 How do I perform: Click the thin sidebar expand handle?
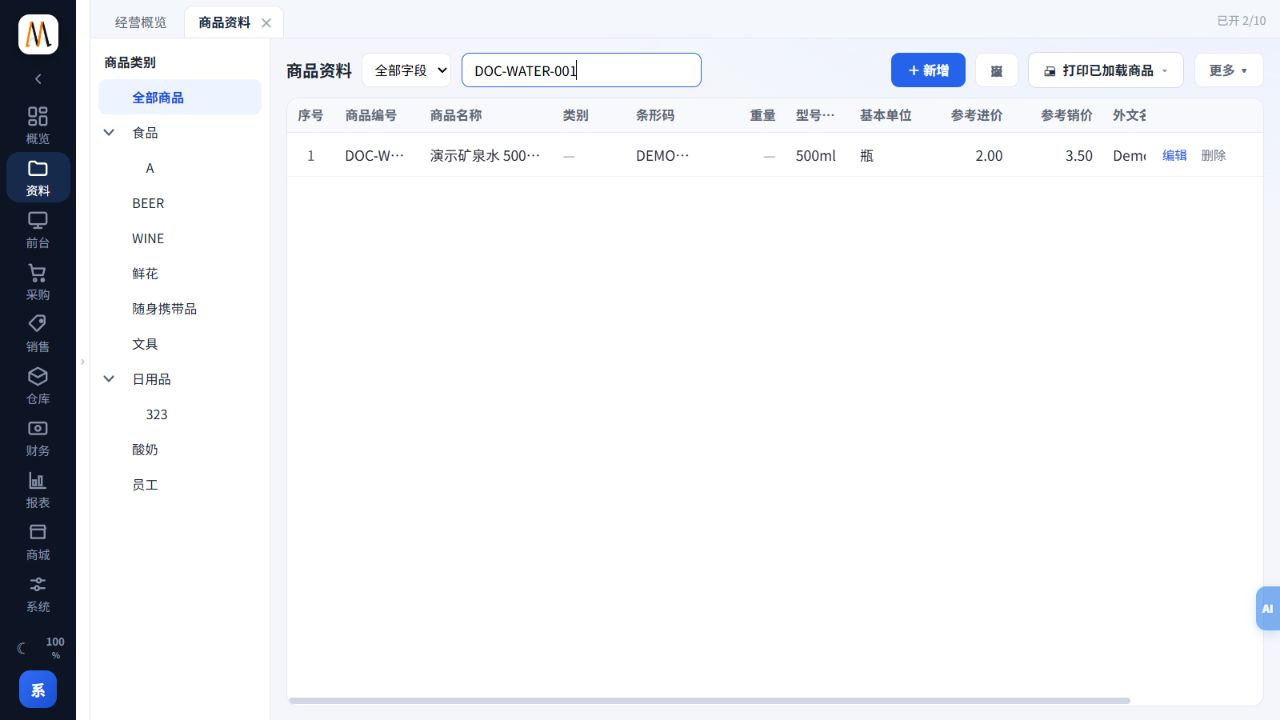point(83,361)
